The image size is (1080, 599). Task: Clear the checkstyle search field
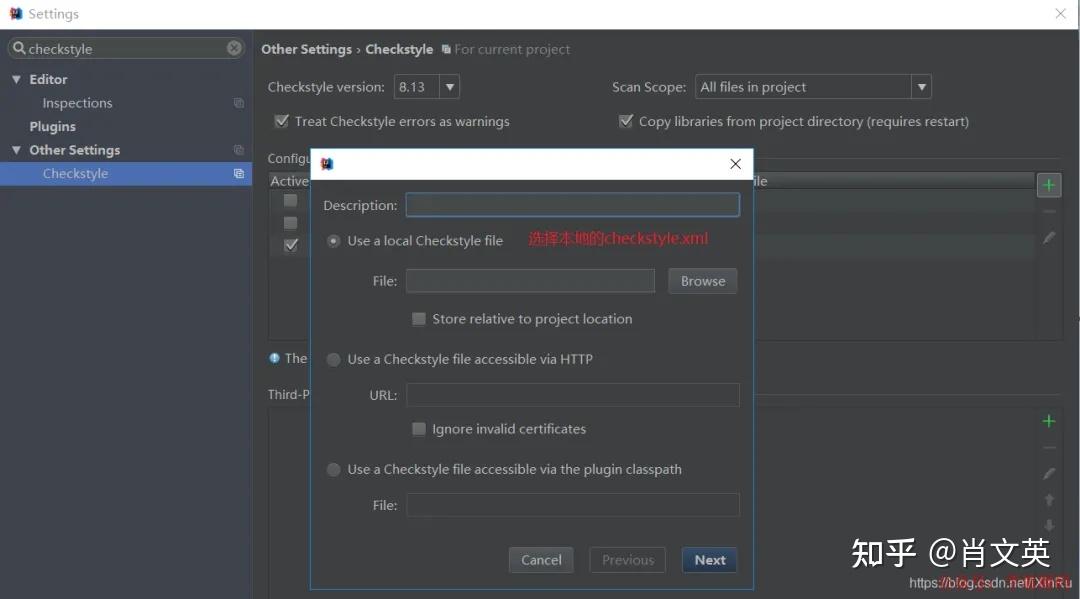tap(234, 48)
